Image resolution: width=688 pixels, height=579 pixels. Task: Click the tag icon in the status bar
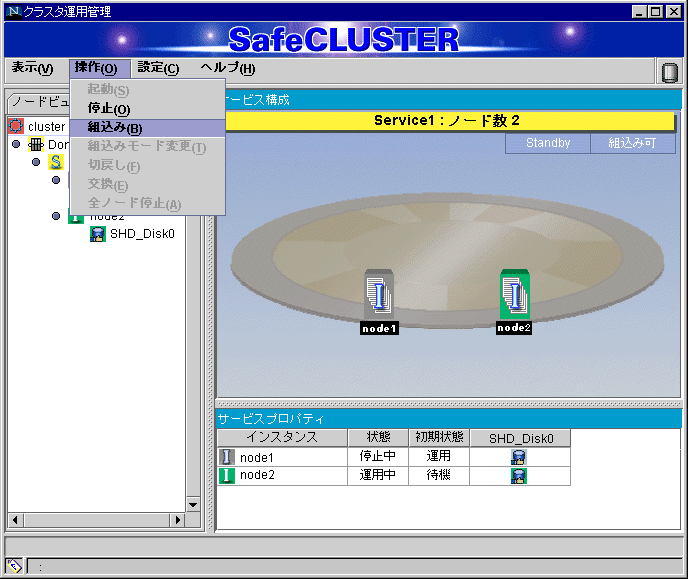[15, 566]
